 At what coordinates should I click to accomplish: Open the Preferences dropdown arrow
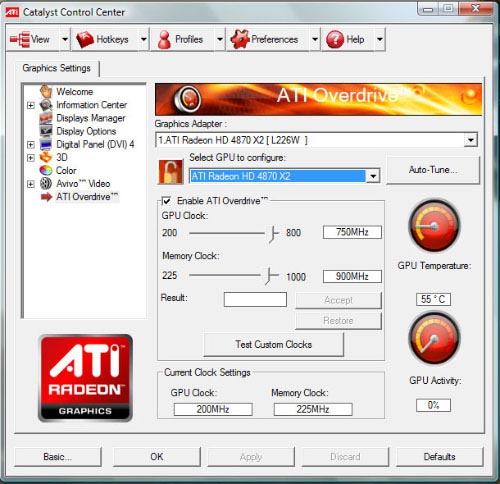click(315, 39)
